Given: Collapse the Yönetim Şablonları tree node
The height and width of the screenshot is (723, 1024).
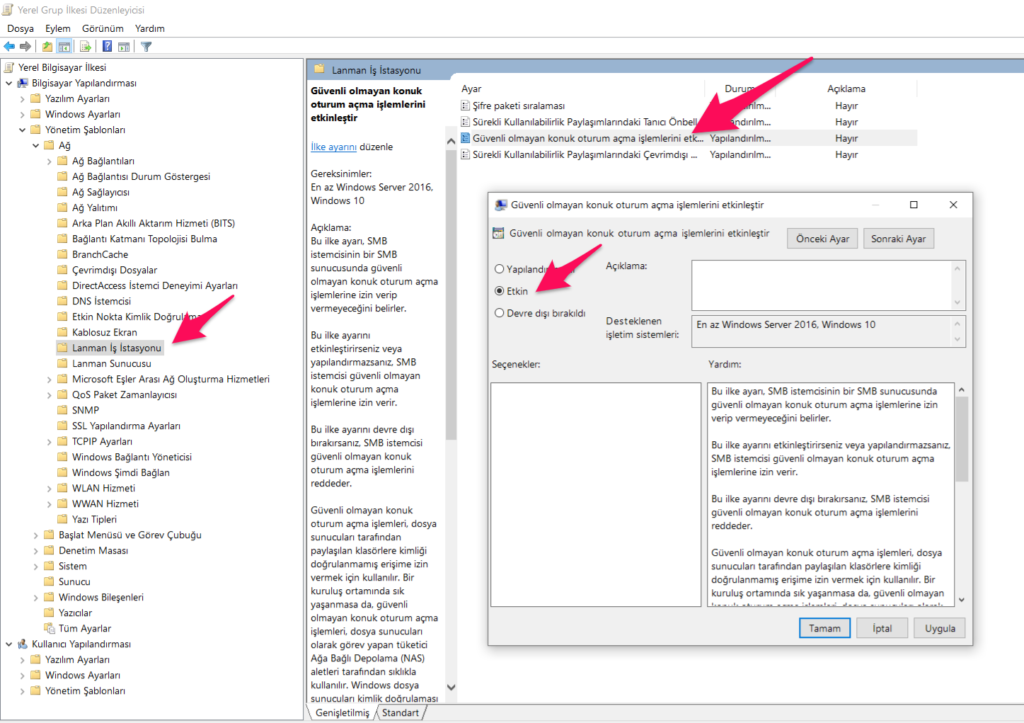Looking at the screenshot, I should 22,130.
